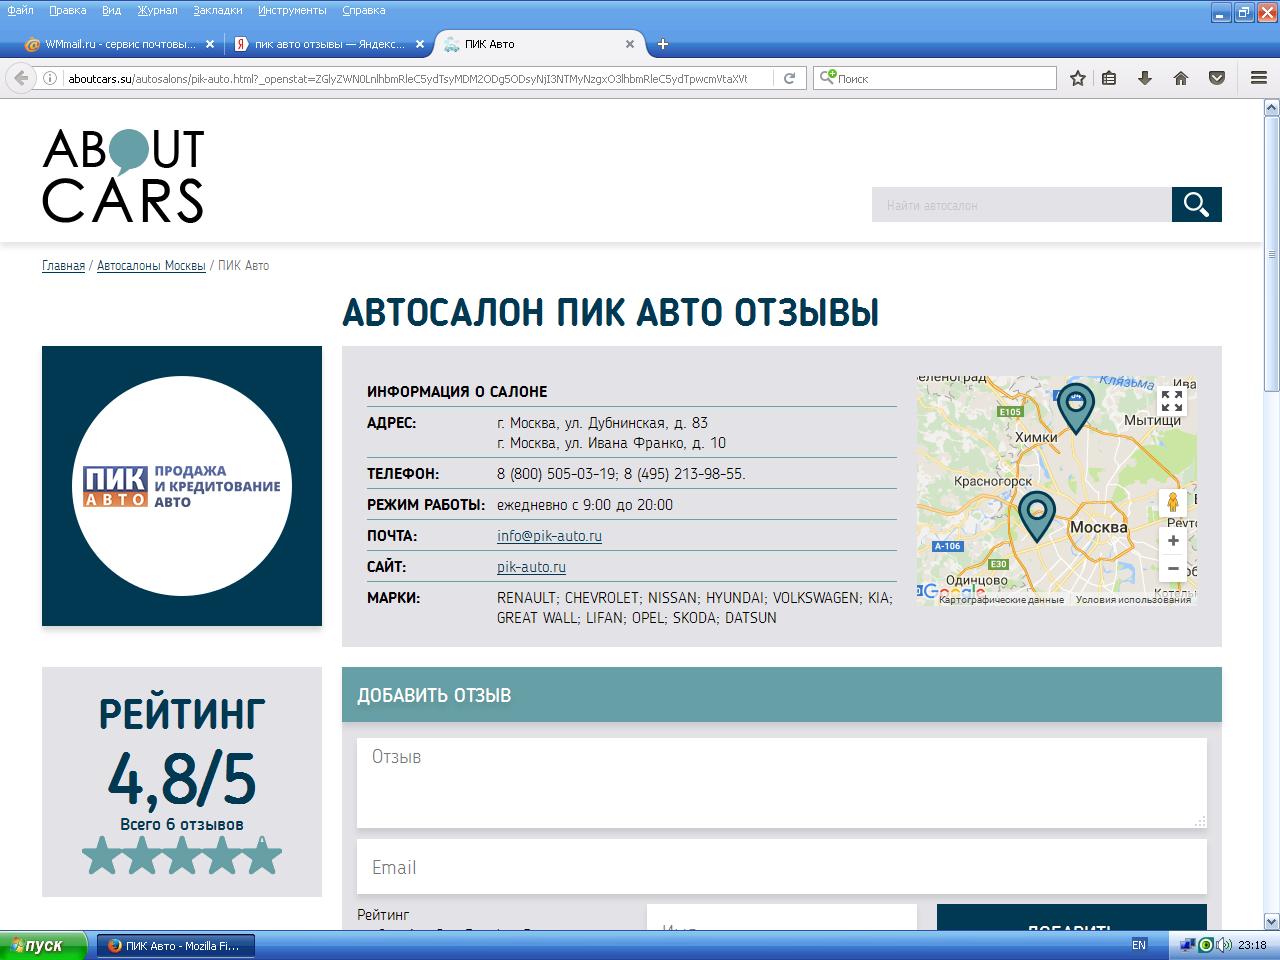Screen dimensions: 1280x960
Task: Click the browser Поиск search box
Action: (x=936, y=78)
